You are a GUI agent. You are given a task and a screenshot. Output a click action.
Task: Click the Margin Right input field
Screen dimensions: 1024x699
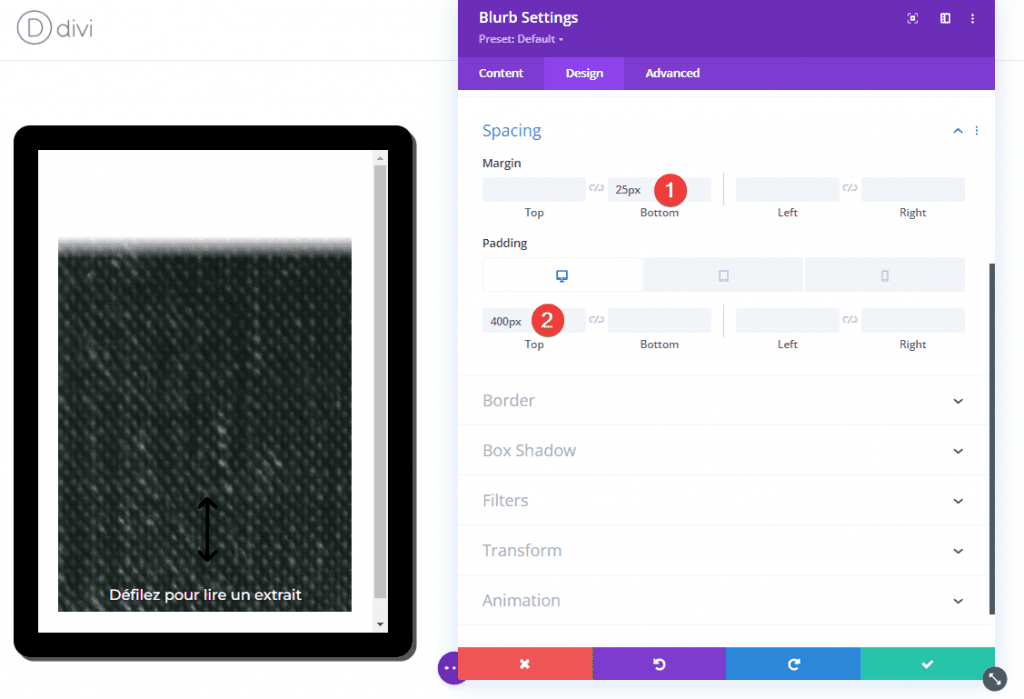pyautogui.click(x=912, y=189)
